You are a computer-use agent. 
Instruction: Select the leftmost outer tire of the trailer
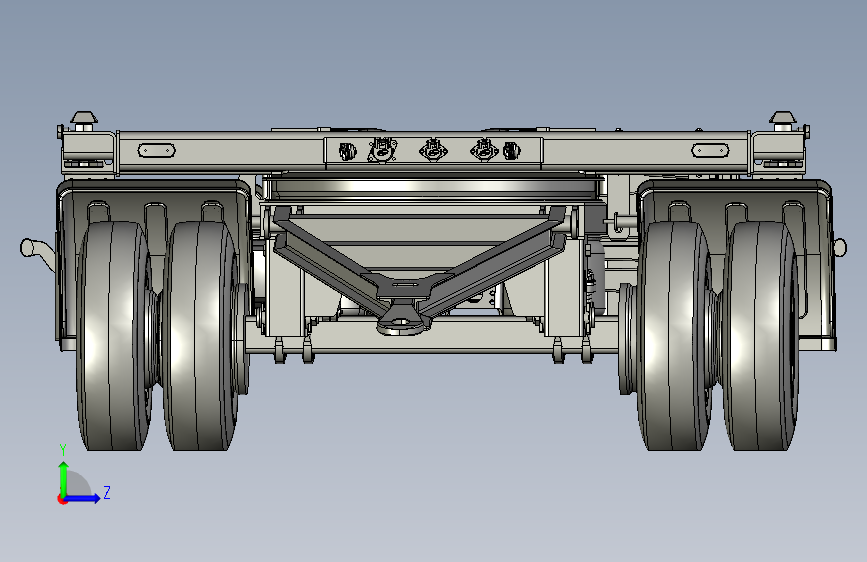(x=114, y=336)
